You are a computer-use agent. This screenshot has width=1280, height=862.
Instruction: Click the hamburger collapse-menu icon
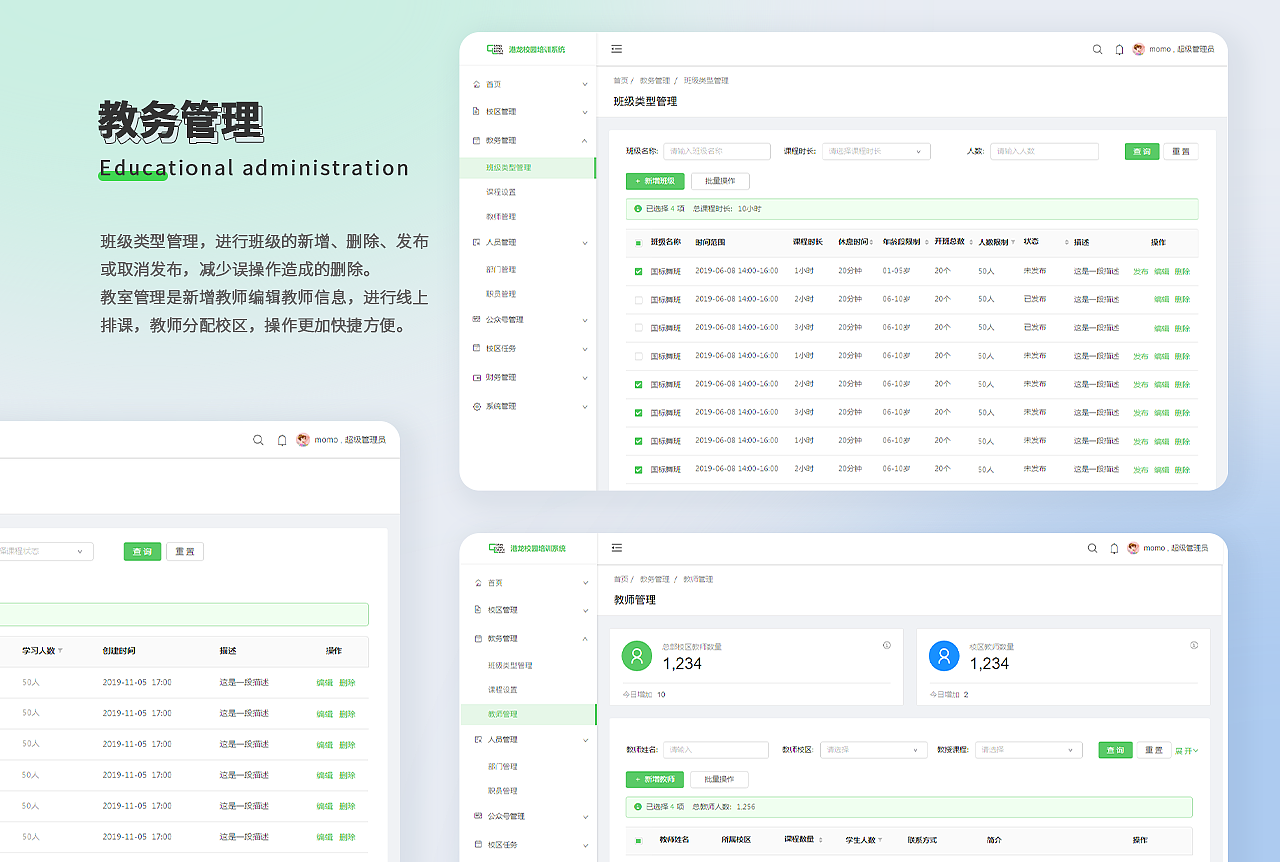(617, 48)
